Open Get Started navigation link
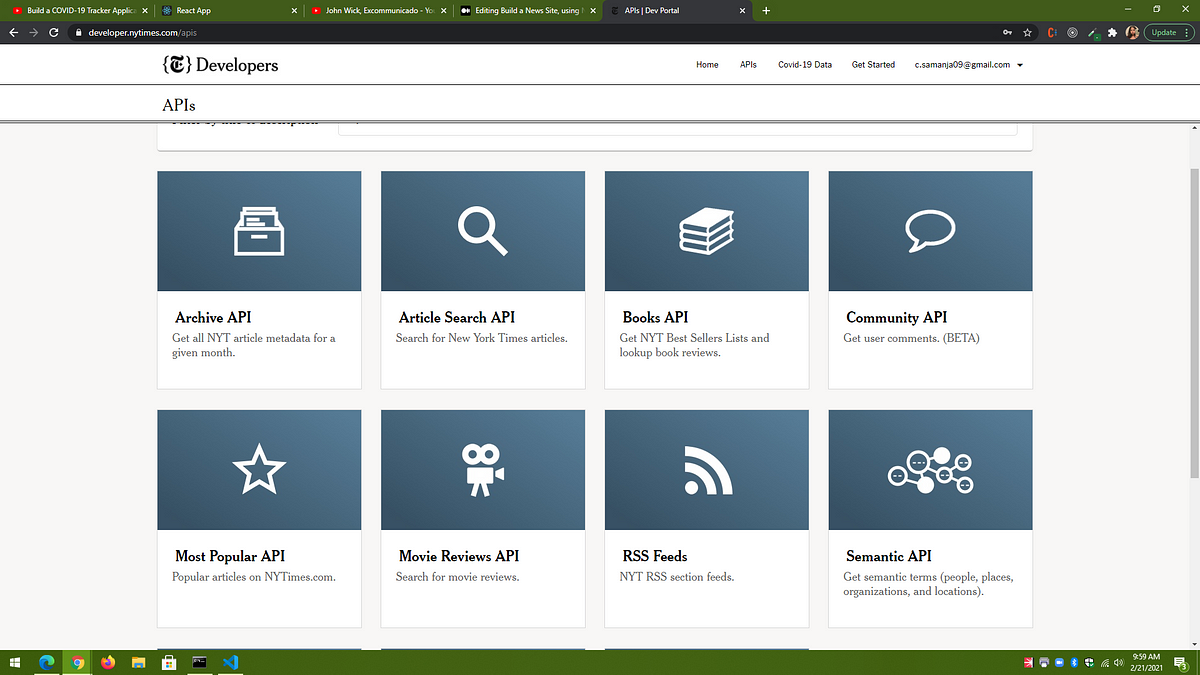The width and height of the screenshot is (1200, 675). click(873, 65)
